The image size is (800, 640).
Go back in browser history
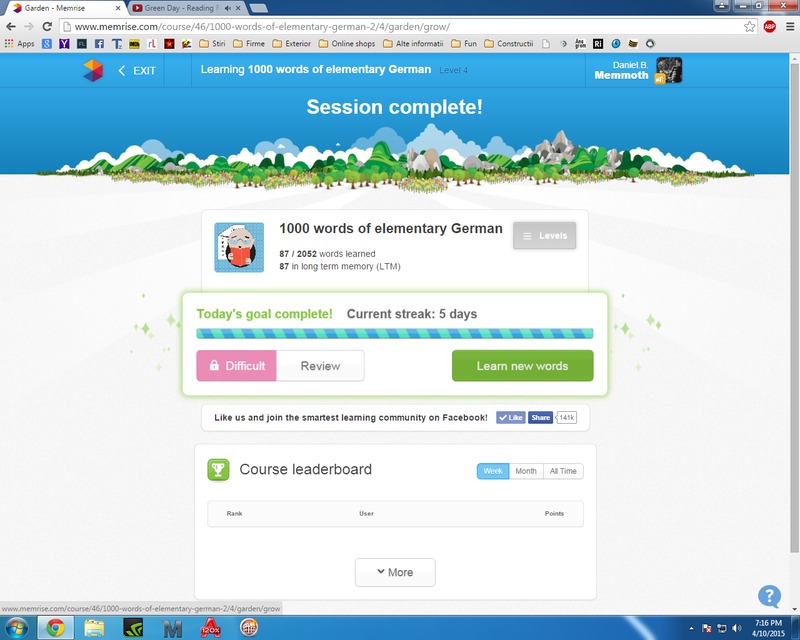point(11,27)
